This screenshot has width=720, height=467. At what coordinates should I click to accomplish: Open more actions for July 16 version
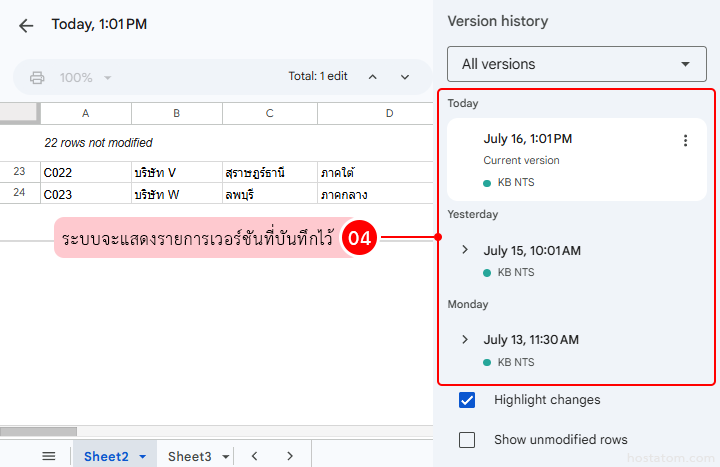point(685,141)
